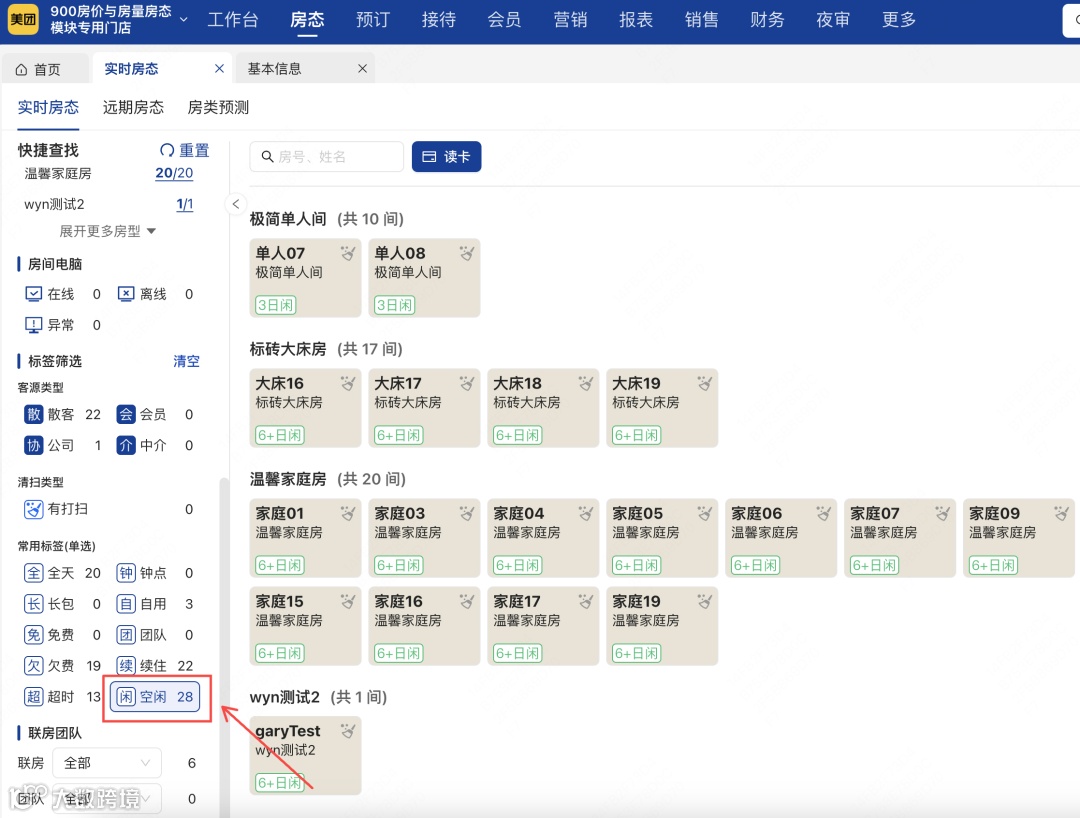Screen dimensions: 1080x818
Task: Close the 实时房态 tab
Action: 219,68
